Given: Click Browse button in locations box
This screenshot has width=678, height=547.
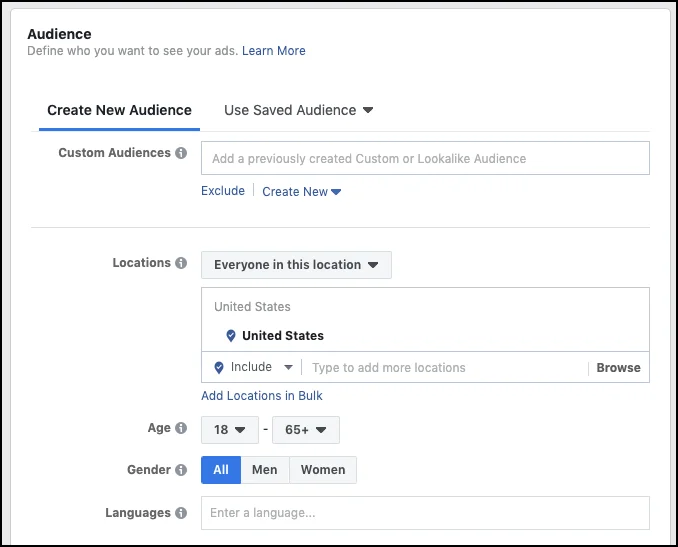Looking at the screenshot, I should click(618, 368).
